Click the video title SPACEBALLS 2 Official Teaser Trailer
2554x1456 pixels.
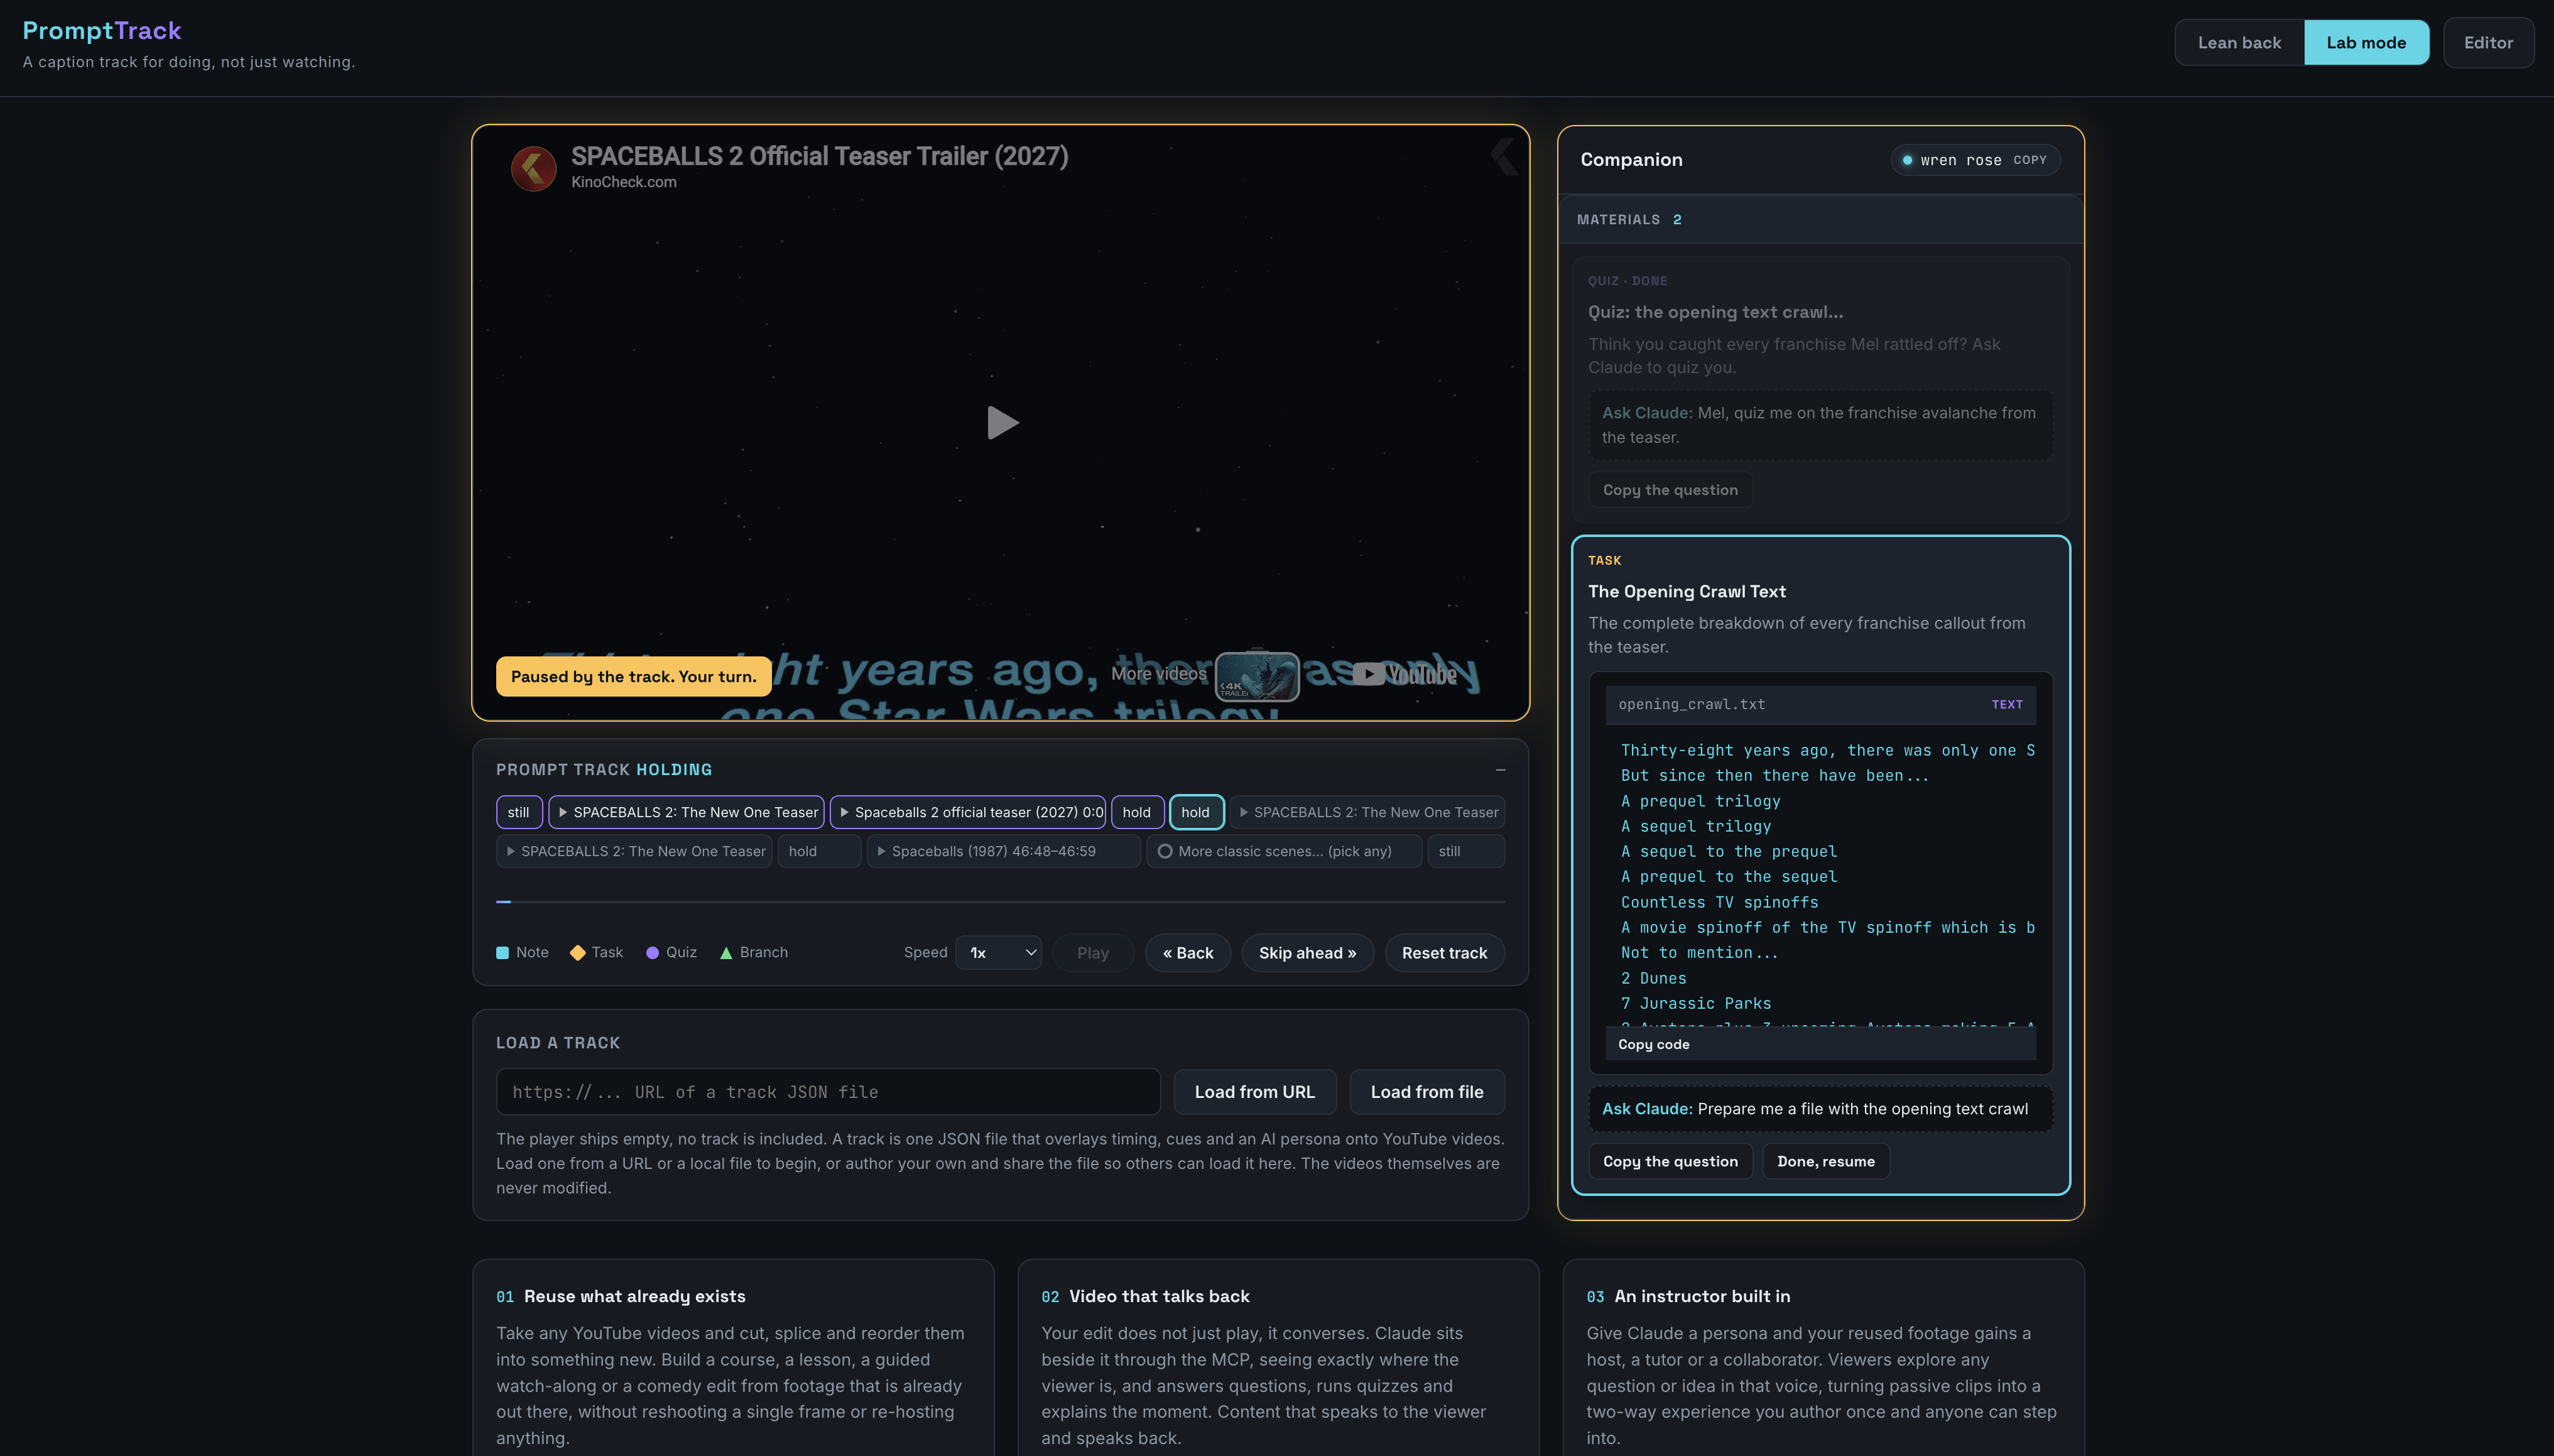coord(819,156)
